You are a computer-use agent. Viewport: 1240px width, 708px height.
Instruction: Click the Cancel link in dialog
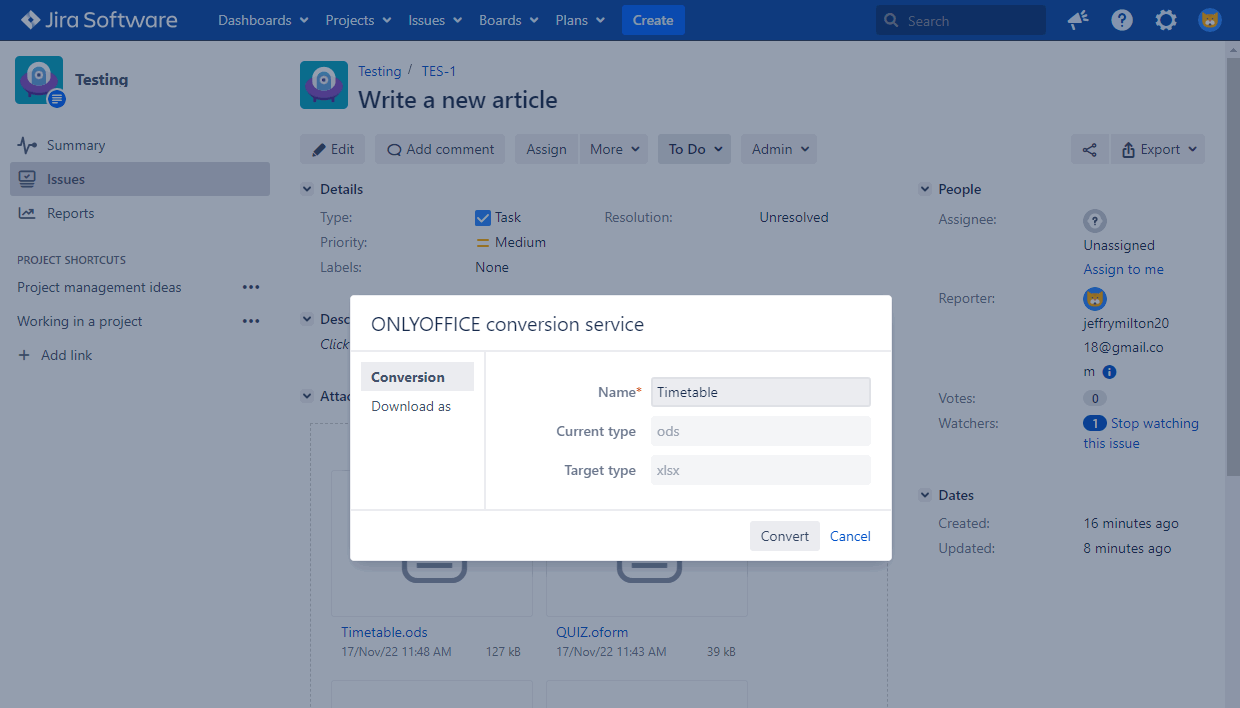tap(850, 536)
